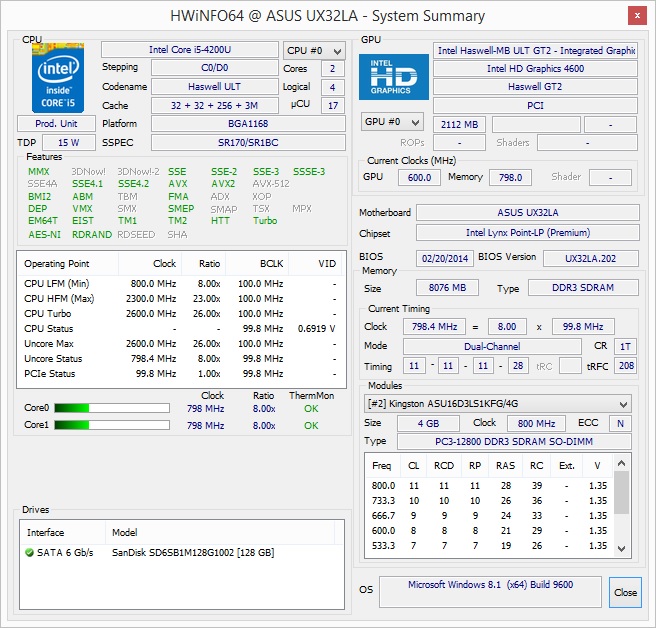Image resolution: width=656 pixels, height=628 pixels.
Task: Click the tRFC 208 value field
Action: coord(626,366)
